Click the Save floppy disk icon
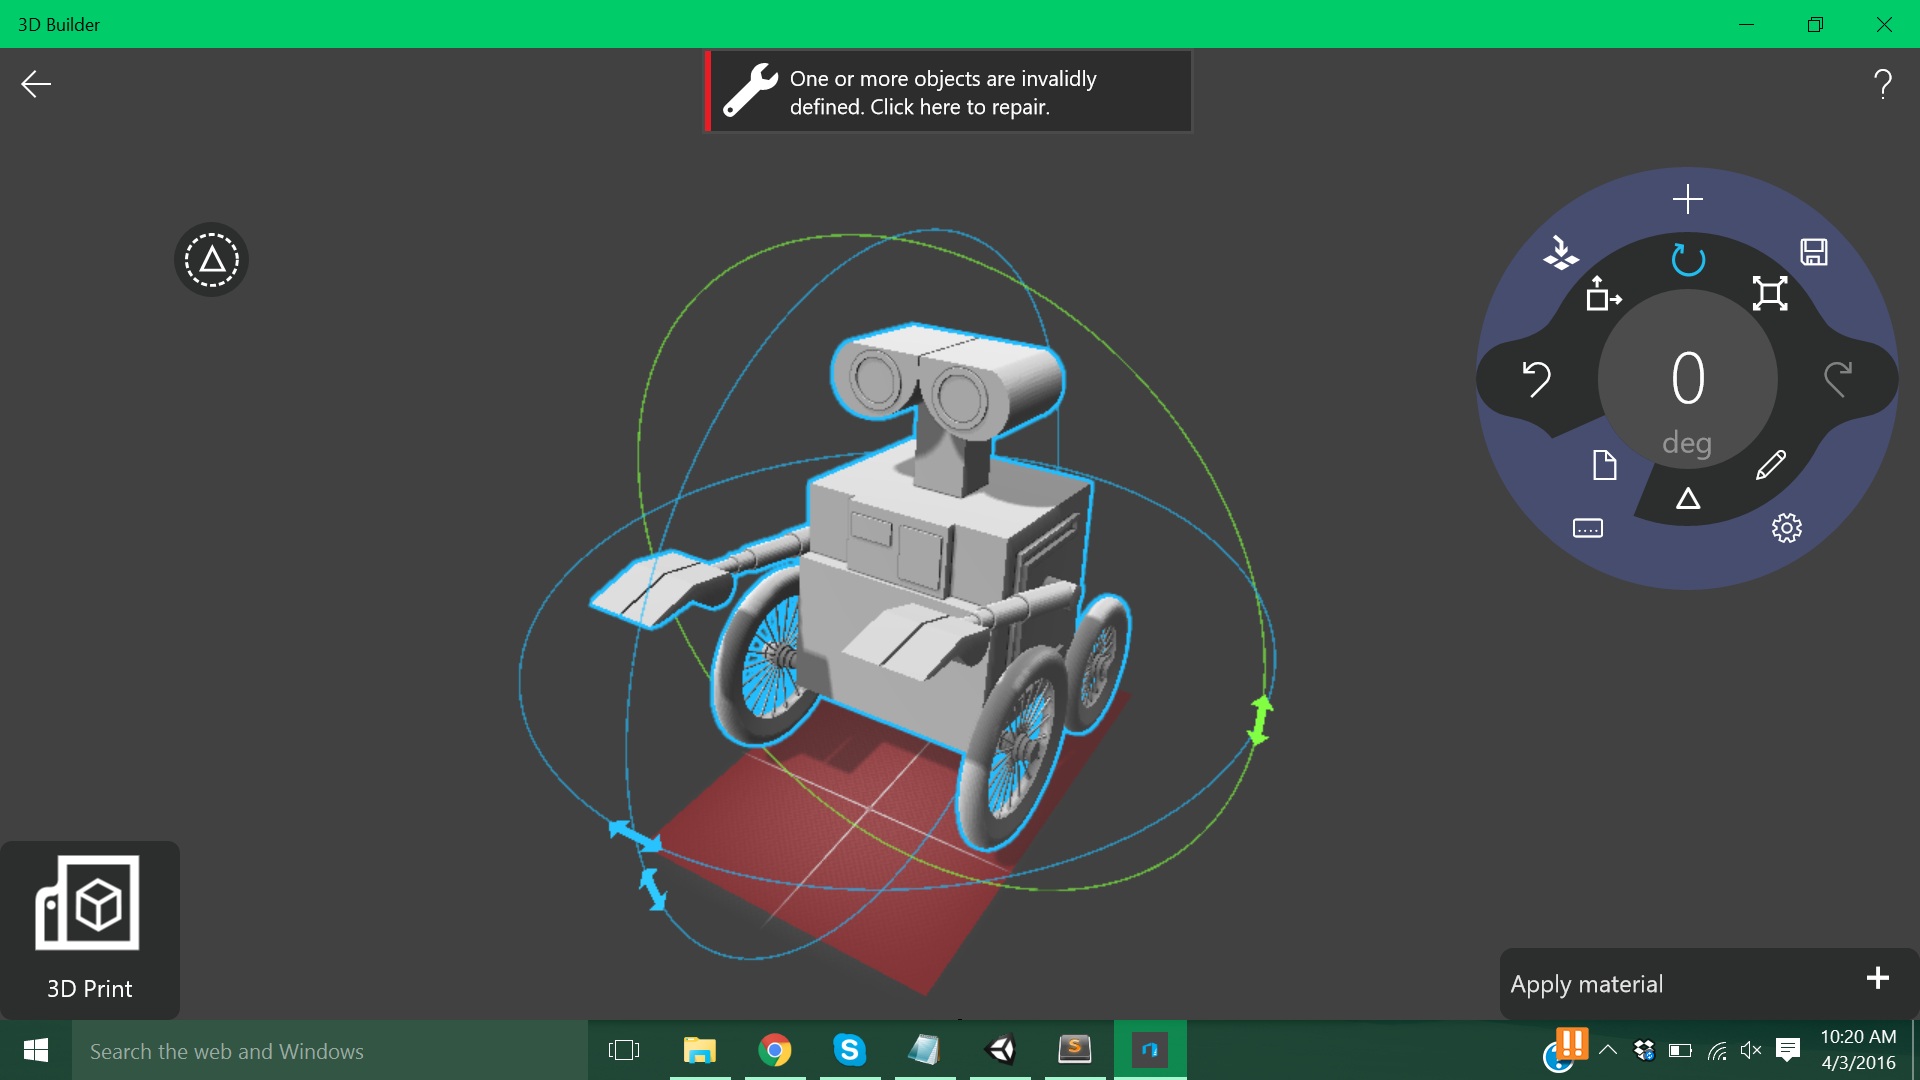 (x=1814, y=252)
